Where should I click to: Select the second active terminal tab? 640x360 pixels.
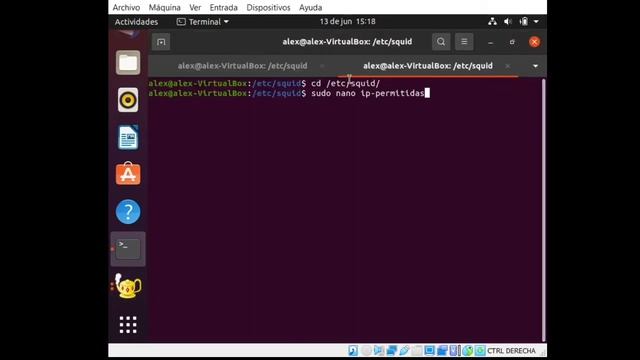coord(428,66)
